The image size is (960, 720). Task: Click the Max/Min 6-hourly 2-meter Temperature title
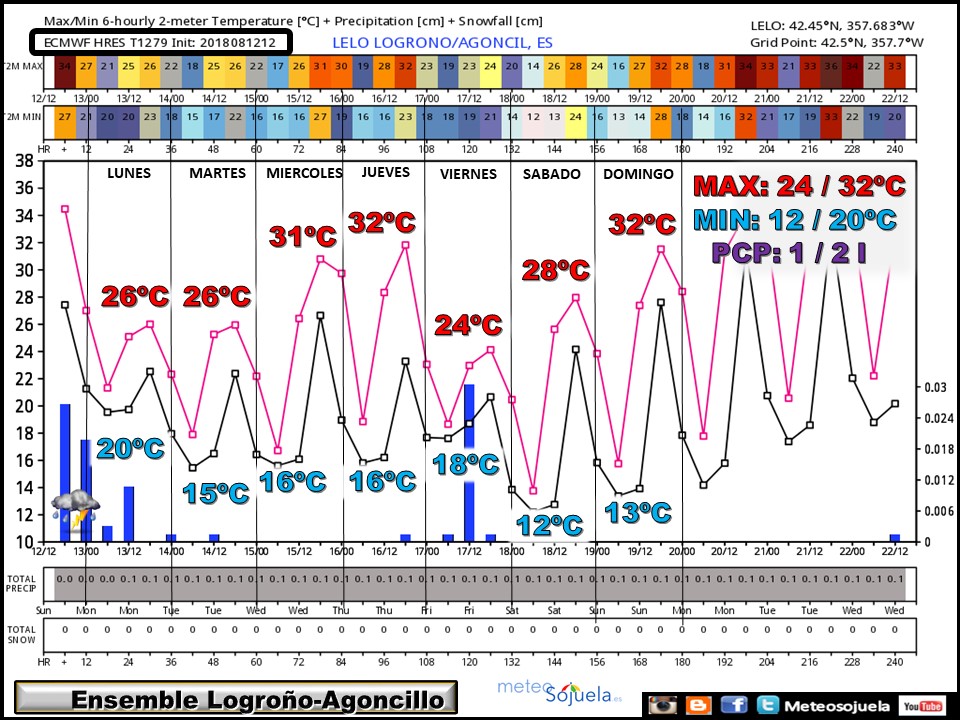click(x=293, y=21)
